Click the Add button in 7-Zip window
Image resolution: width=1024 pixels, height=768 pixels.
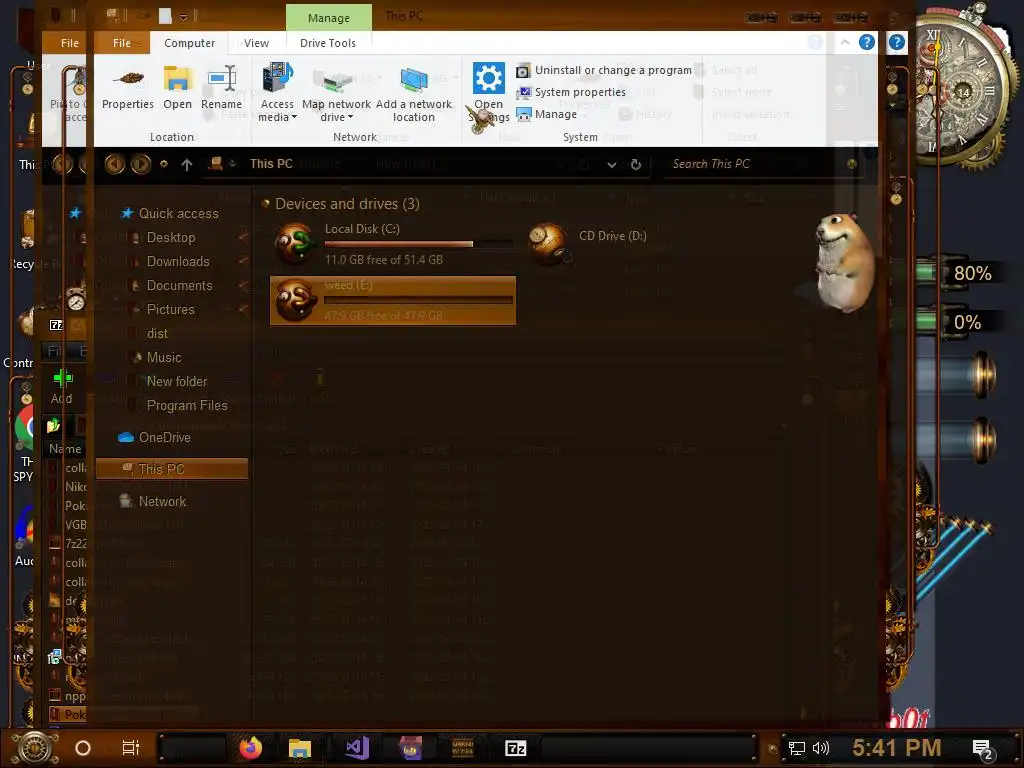62,387
